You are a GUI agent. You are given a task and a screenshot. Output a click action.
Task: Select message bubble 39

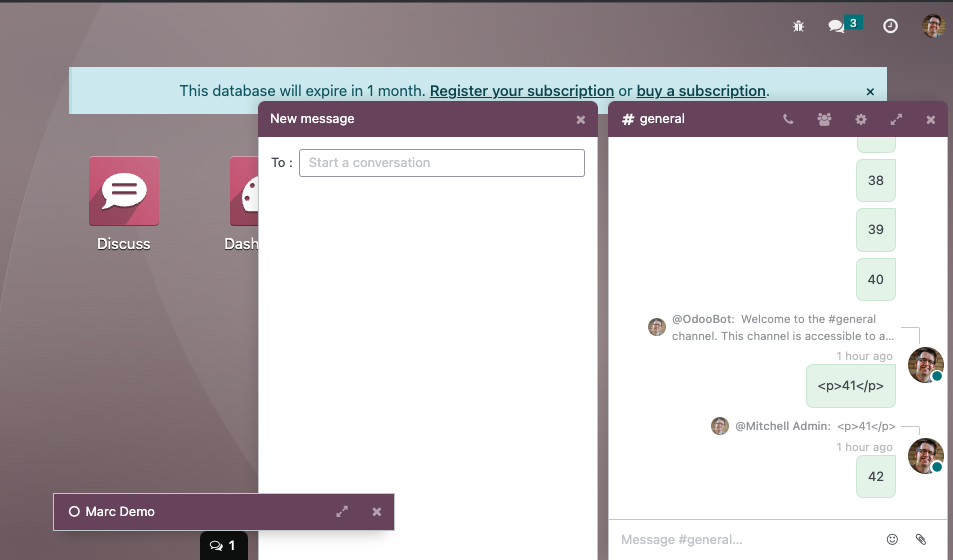876,230
